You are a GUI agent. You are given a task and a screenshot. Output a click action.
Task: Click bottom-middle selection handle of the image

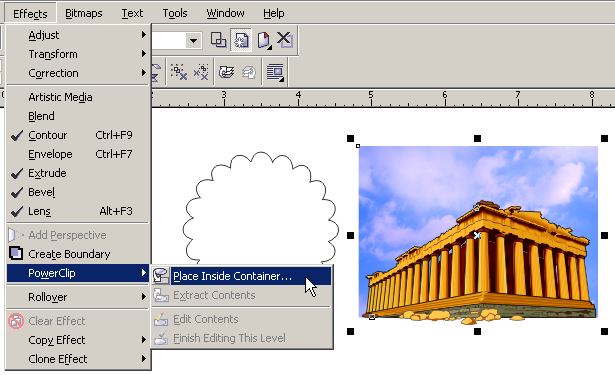click(x=477, y=331)
